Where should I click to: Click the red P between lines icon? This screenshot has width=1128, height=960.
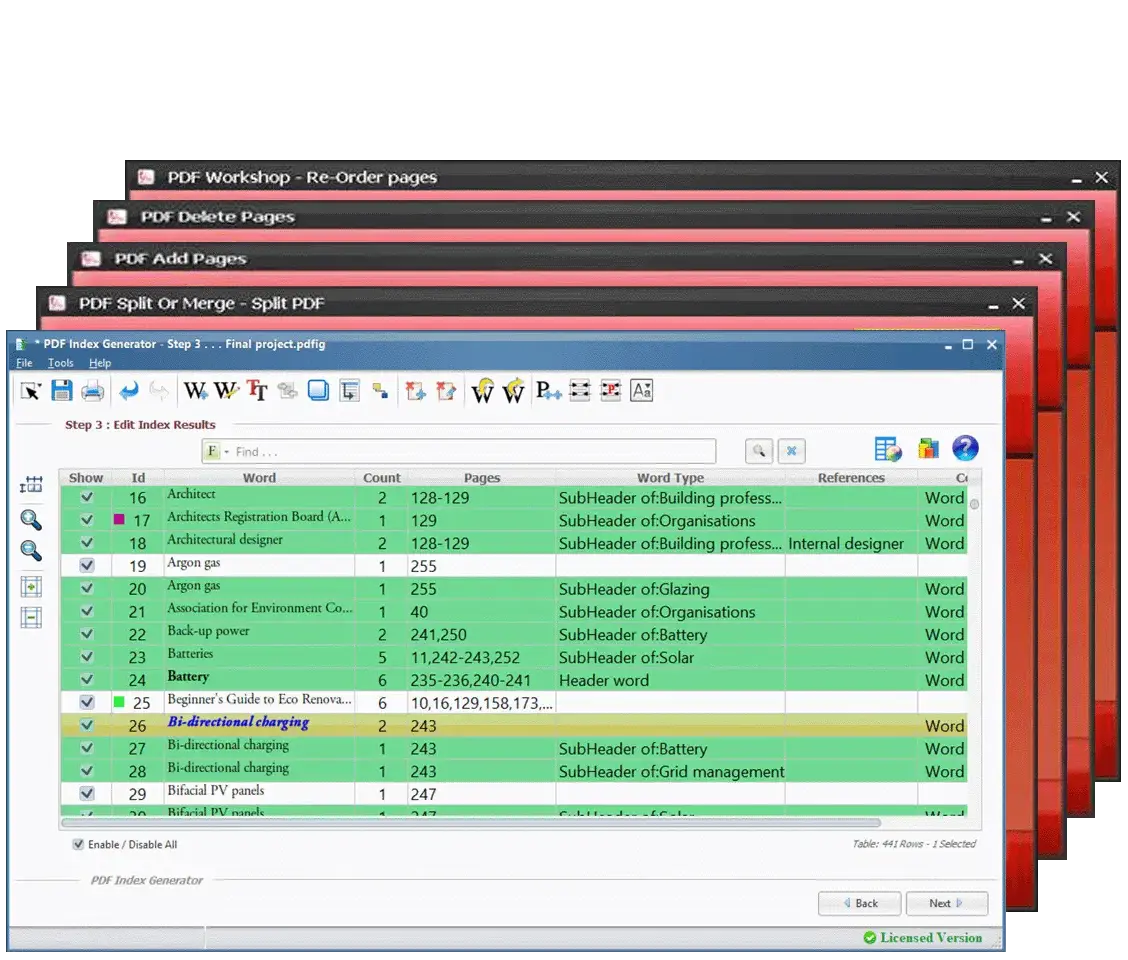[x=611, y=391]
